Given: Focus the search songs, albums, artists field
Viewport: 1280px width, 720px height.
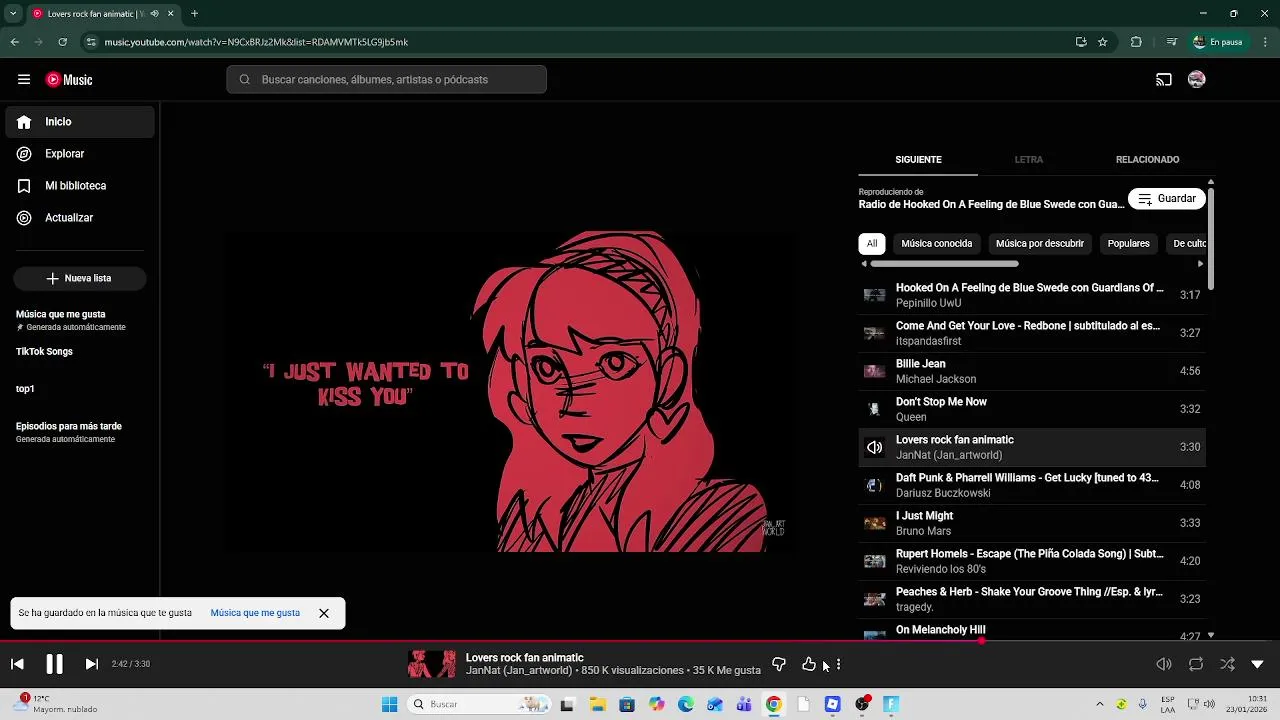Looking at the screenshot, I should click(x=386, y=80).
